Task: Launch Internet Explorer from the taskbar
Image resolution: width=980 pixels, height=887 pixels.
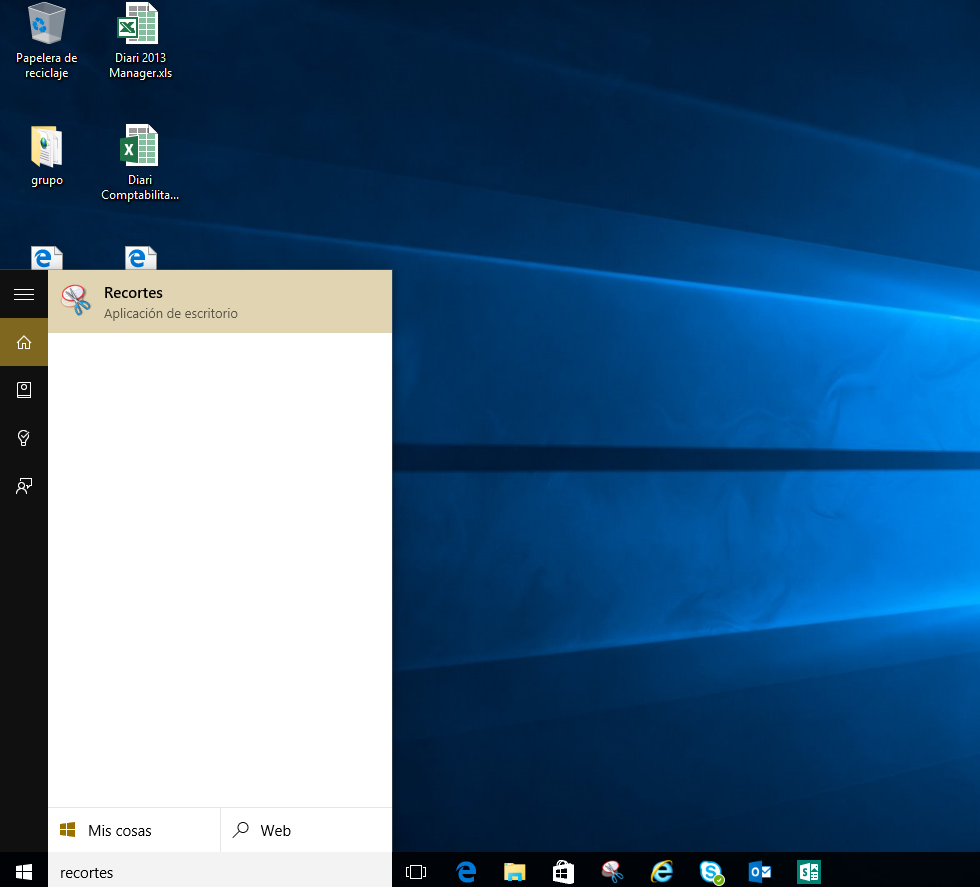Action: coord(662,872)
